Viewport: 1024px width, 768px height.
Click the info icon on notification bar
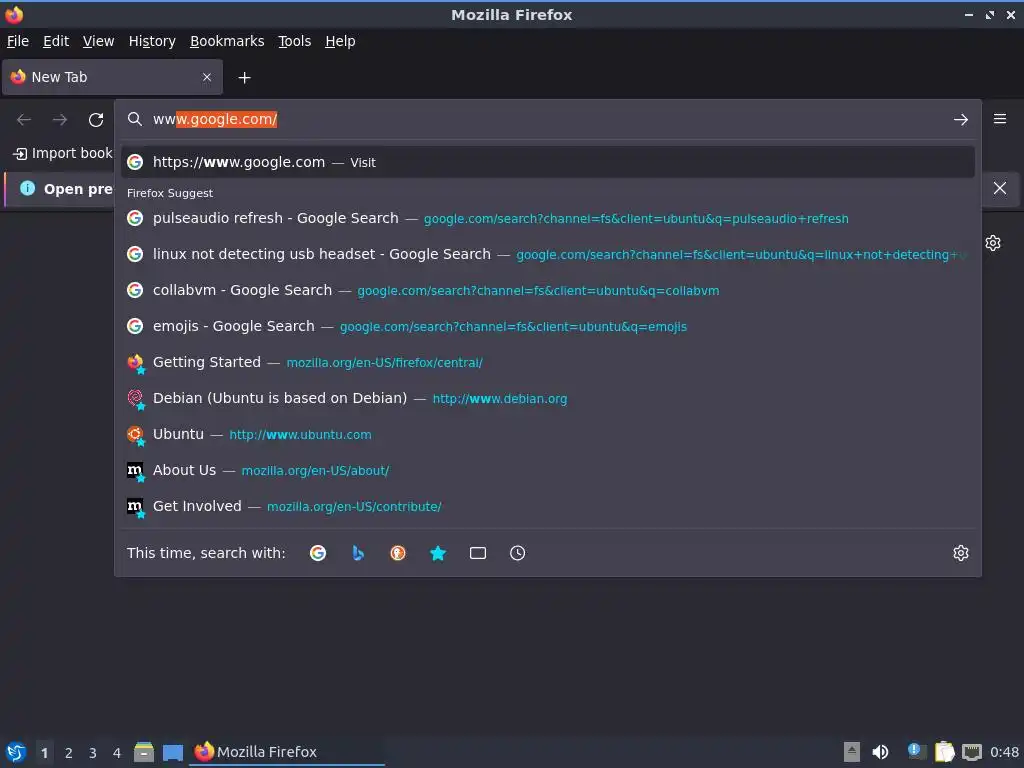click(x=27, y=188)
